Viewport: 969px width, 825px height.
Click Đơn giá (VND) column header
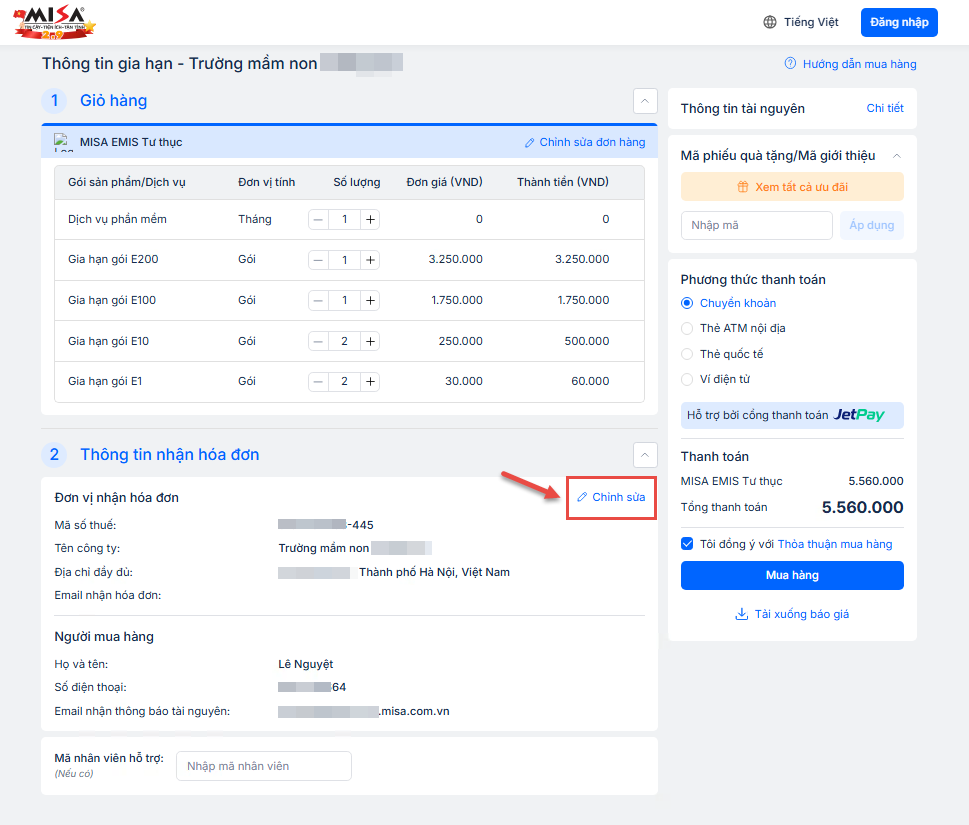click(444, 182)
